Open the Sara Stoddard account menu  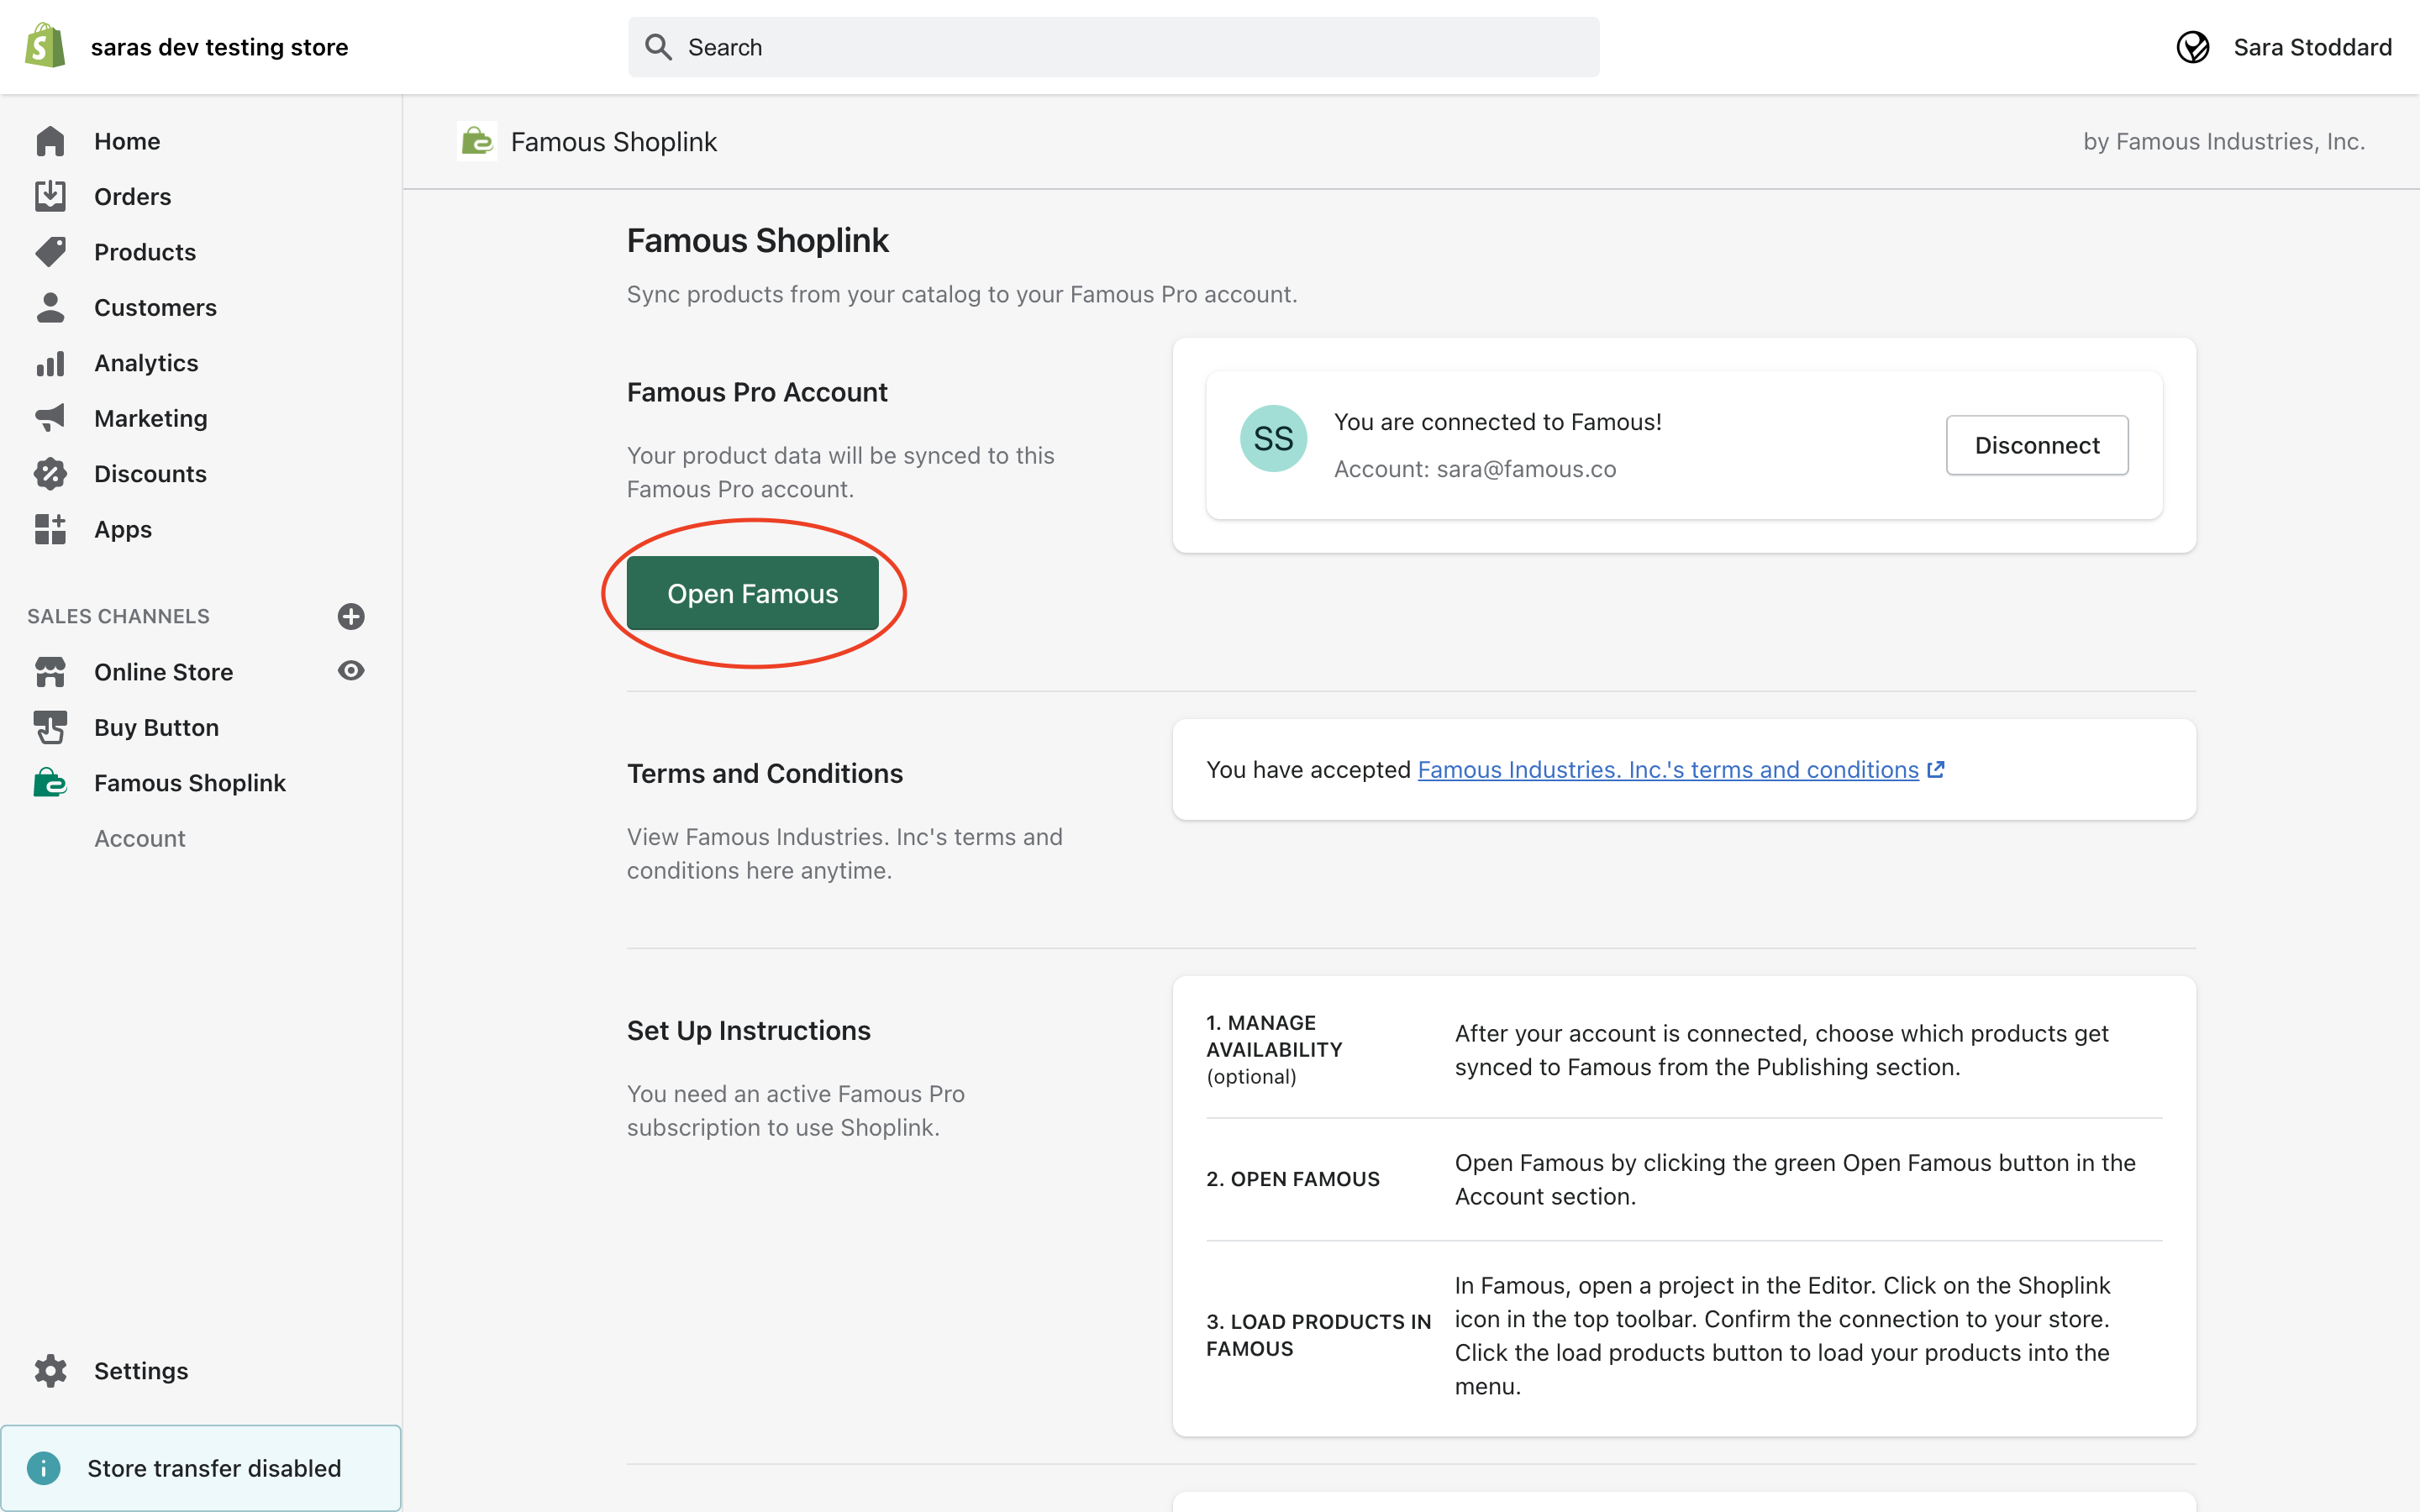2284,47
